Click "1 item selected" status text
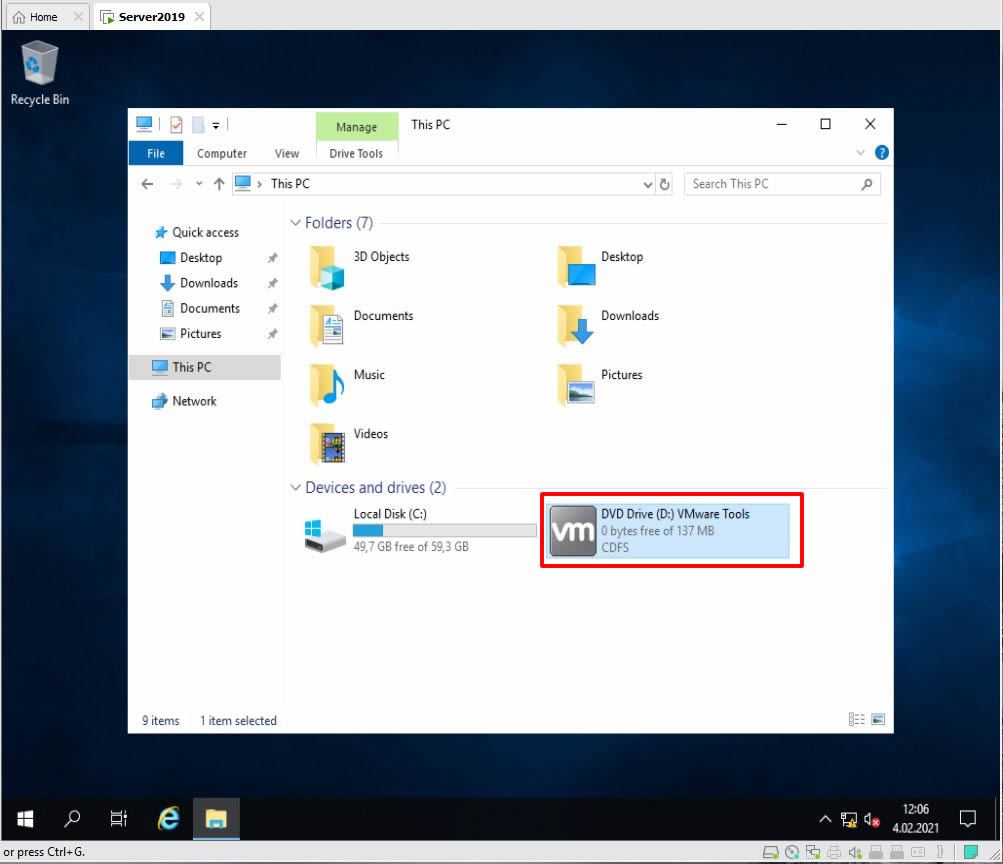This screenshot has height=864, width=1003. coord(238,721)
